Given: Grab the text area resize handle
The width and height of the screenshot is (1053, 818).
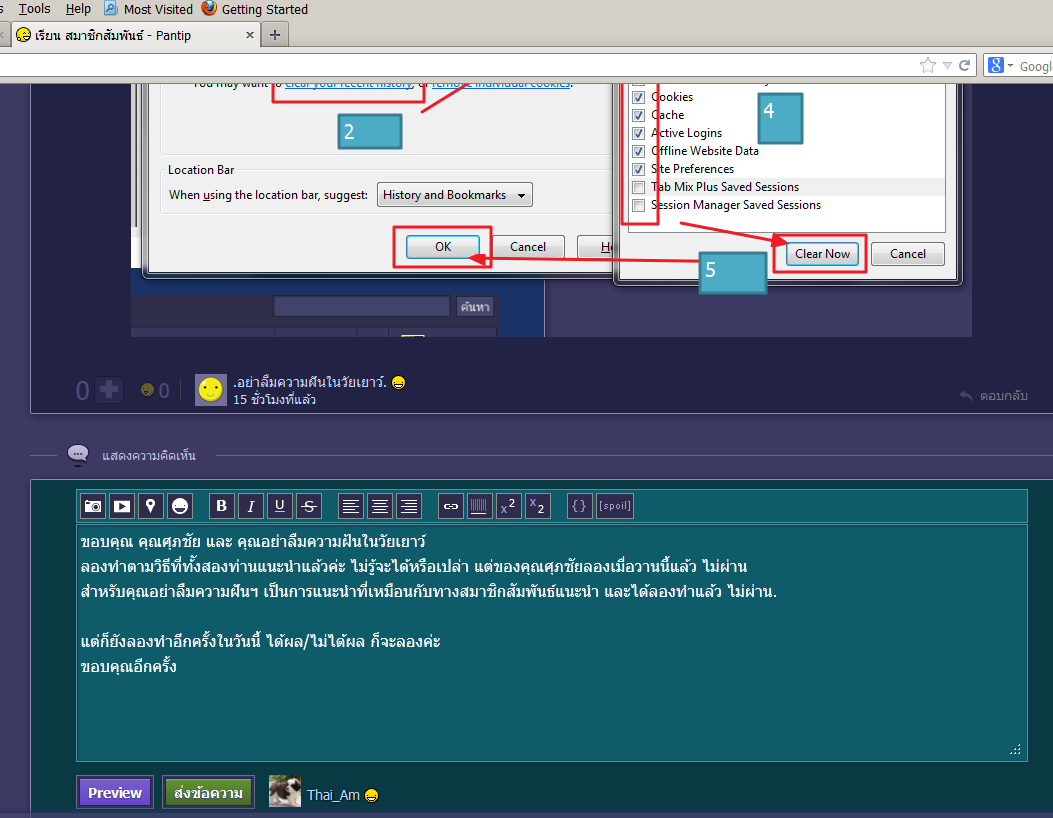Looking at the screenshot, I should (x=1015, y=749).
